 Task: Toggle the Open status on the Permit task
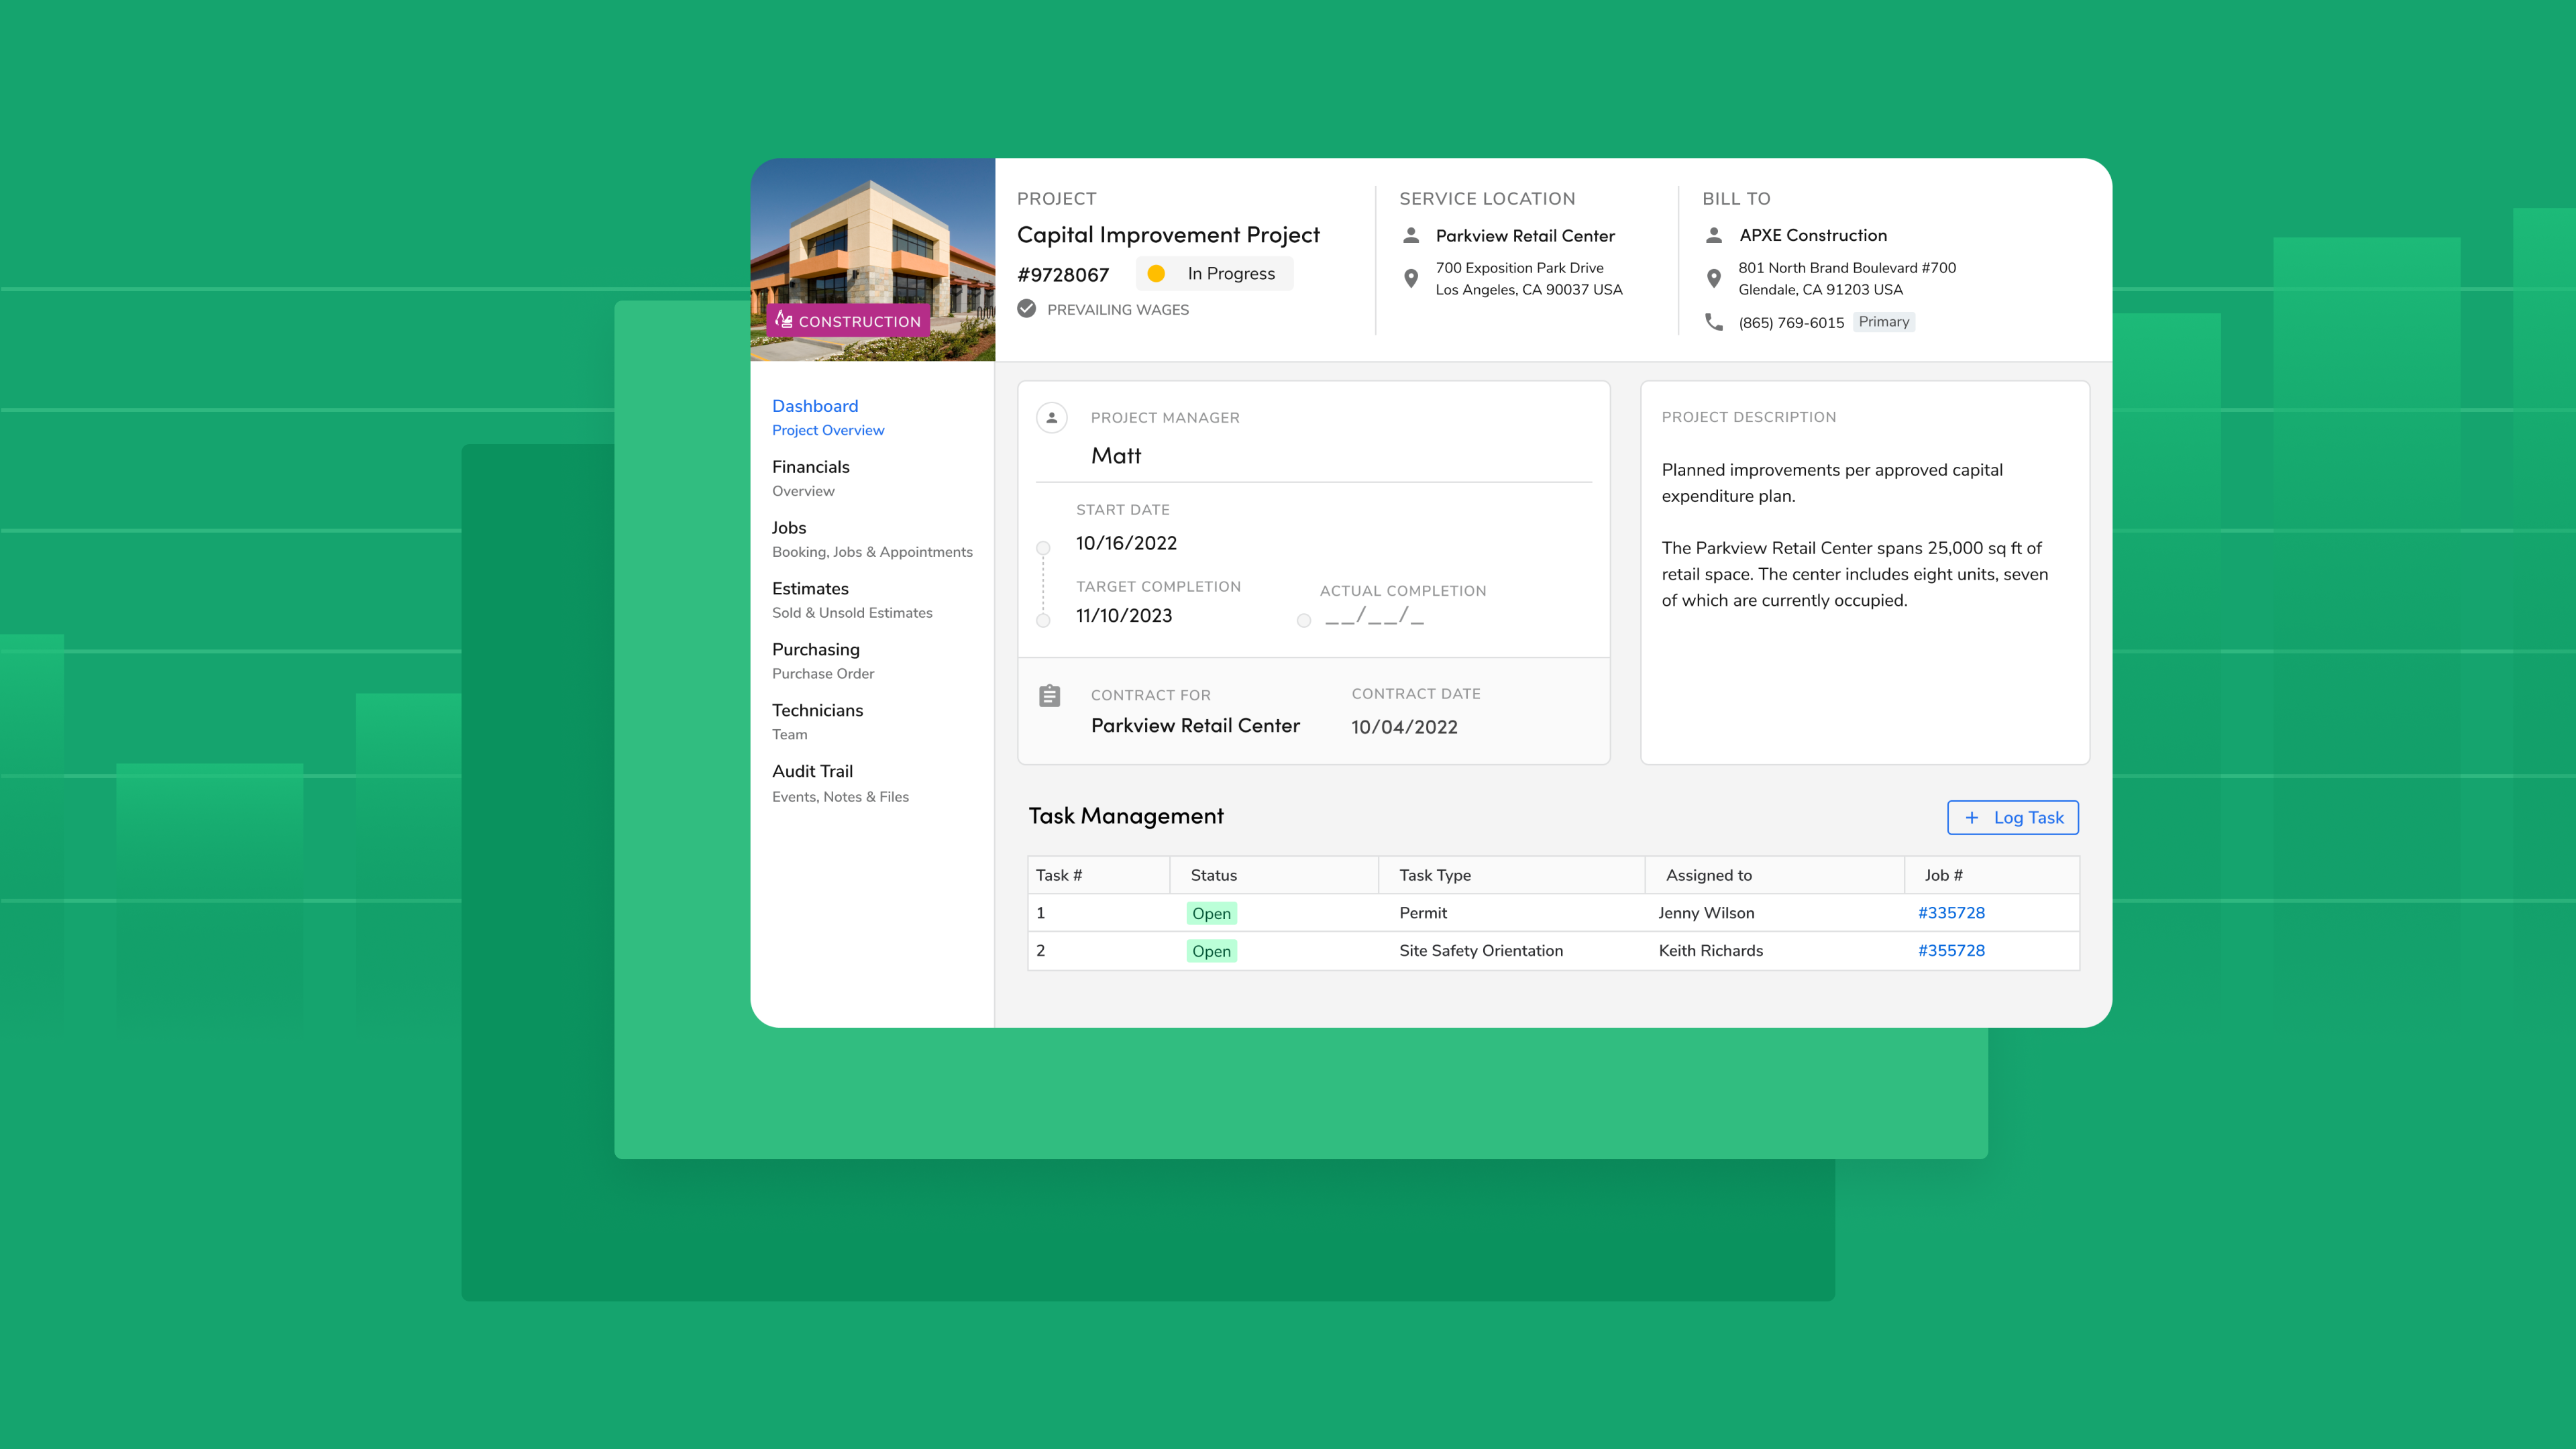[x=1211, y=913]
